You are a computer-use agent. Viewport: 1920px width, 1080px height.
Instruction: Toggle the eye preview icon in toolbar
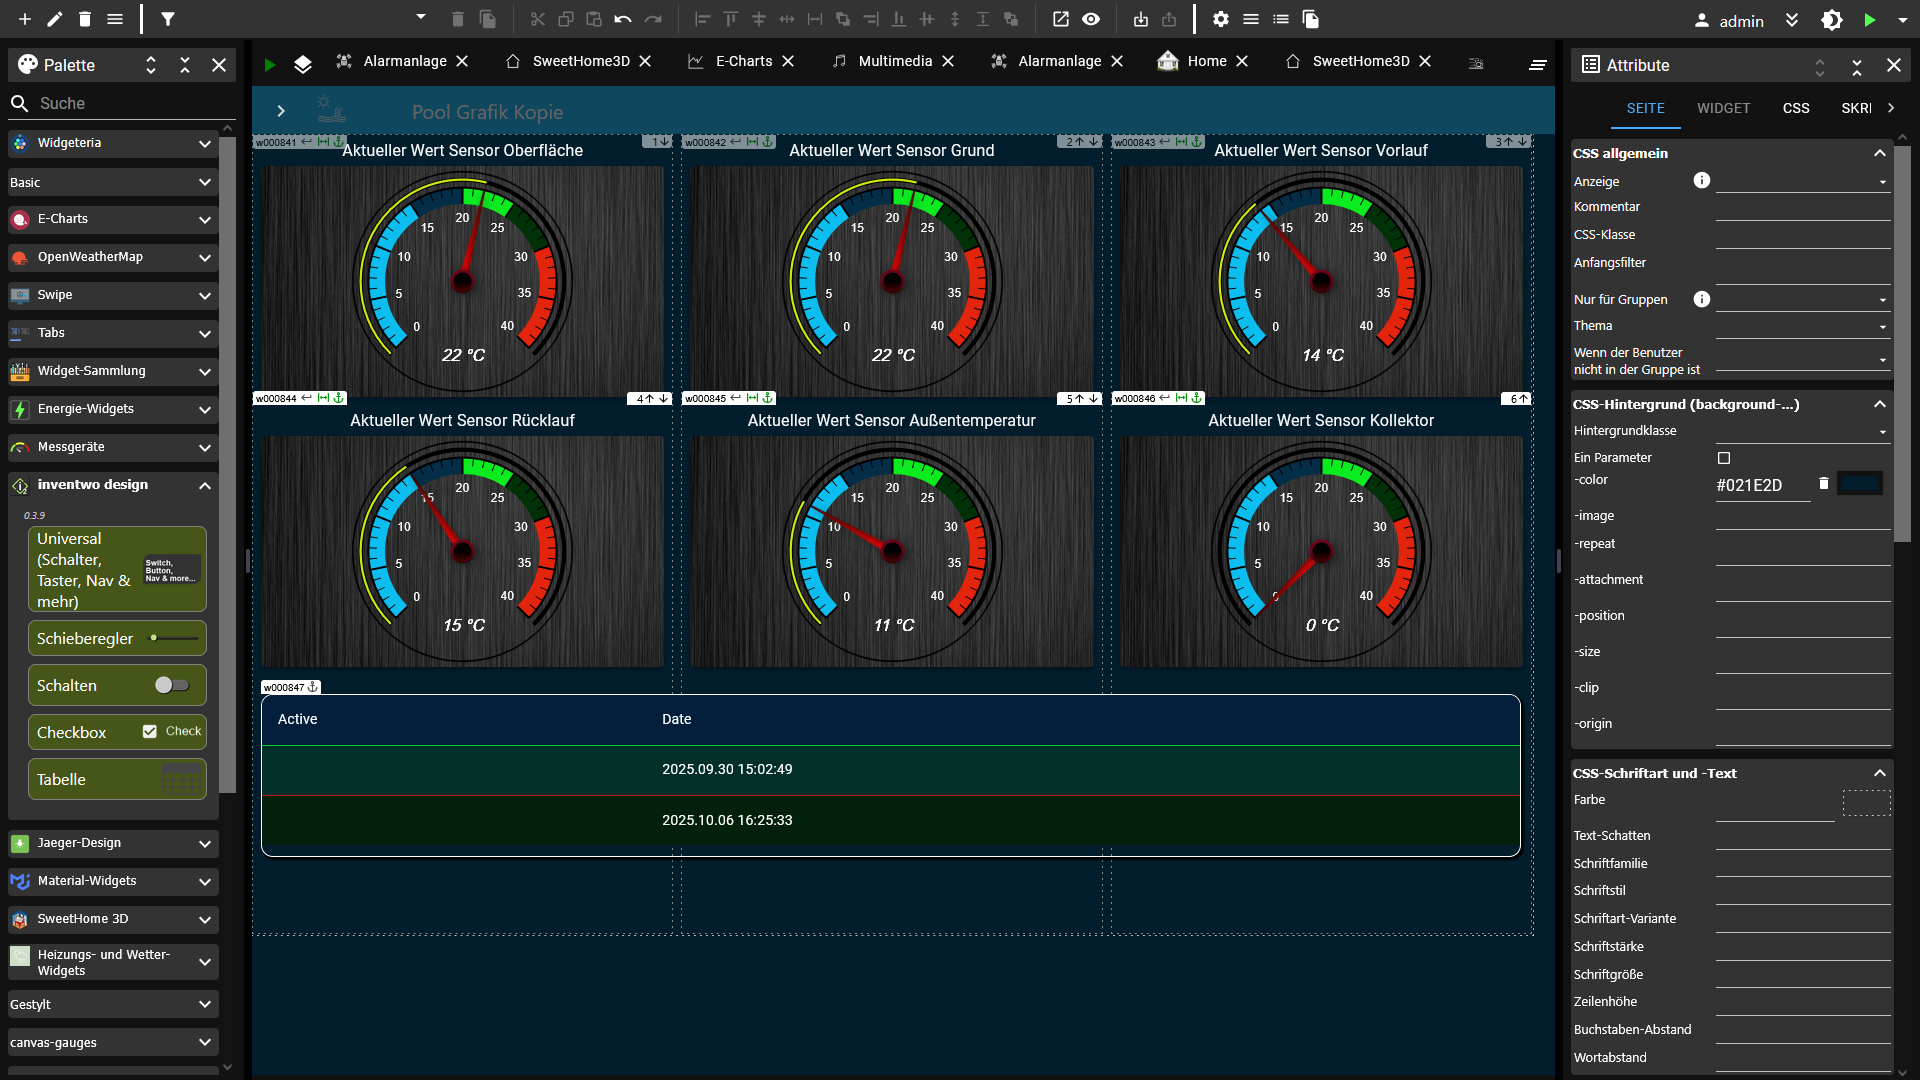[x=1091, y=19]
